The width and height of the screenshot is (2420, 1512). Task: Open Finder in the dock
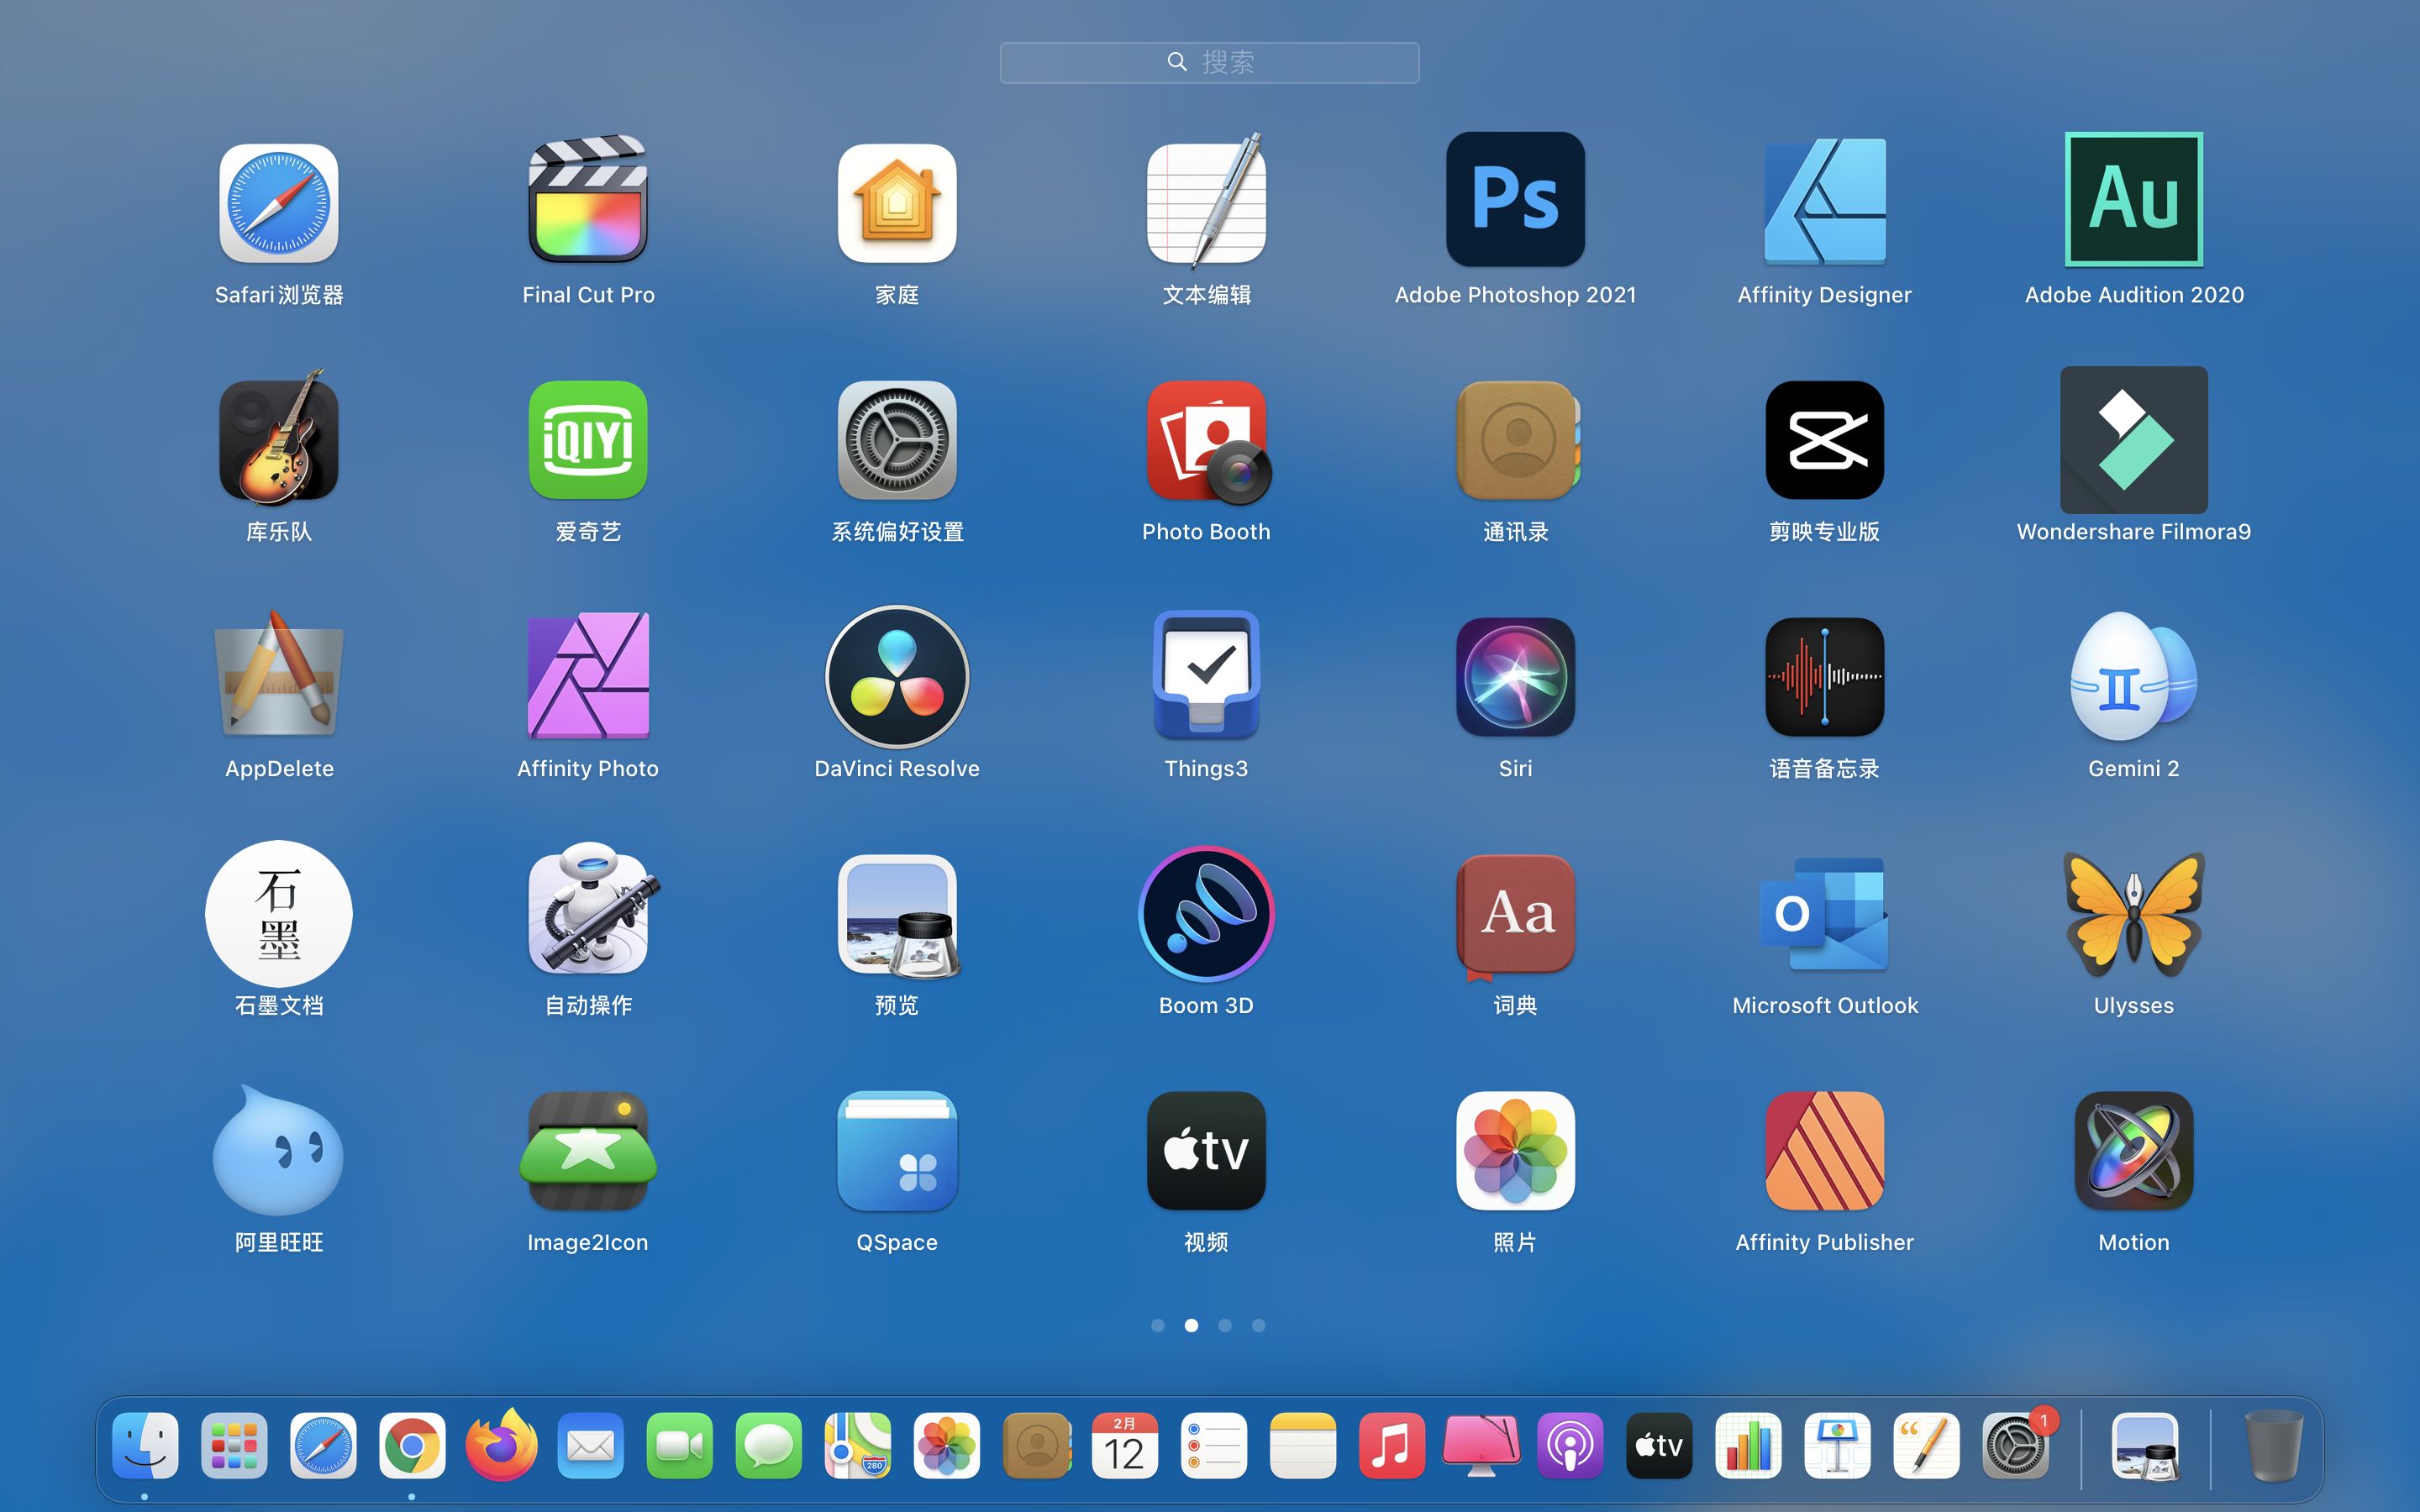[148, 1447]
